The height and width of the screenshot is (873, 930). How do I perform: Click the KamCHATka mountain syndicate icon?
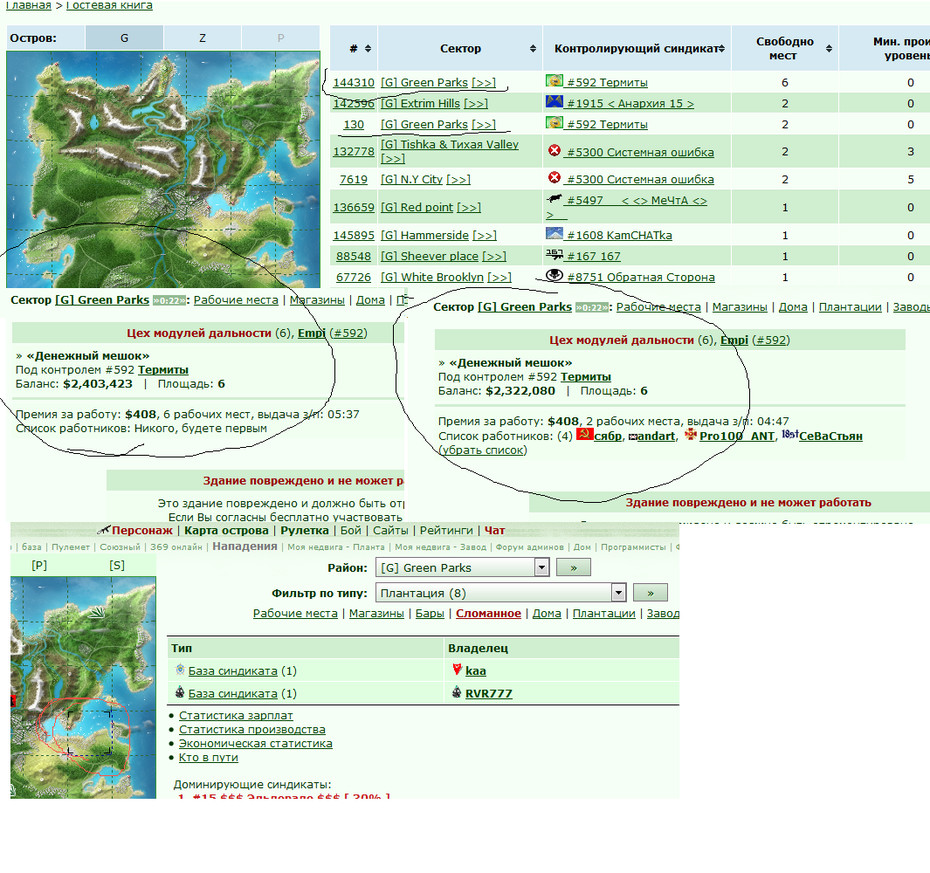pos(554,233)
